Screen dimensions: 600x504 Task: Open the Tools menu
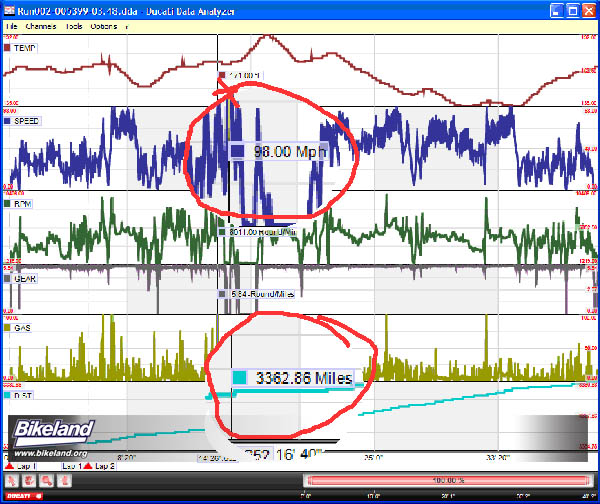coord(74,27)
